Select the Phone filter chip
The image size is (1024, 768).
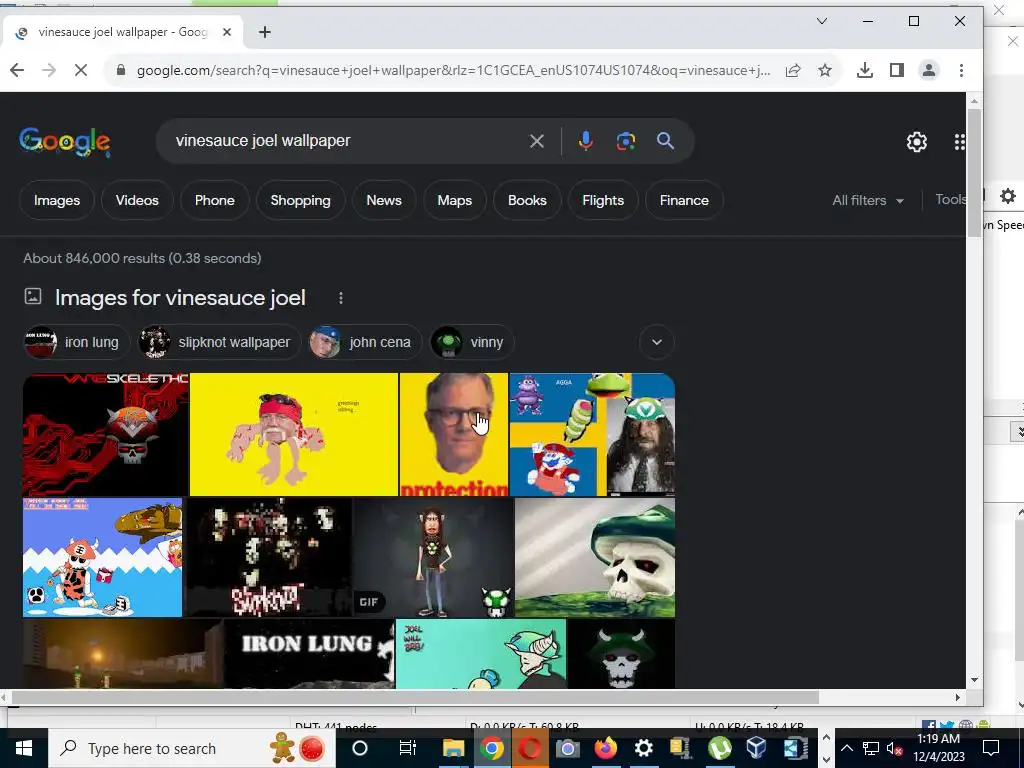(214, 200)
